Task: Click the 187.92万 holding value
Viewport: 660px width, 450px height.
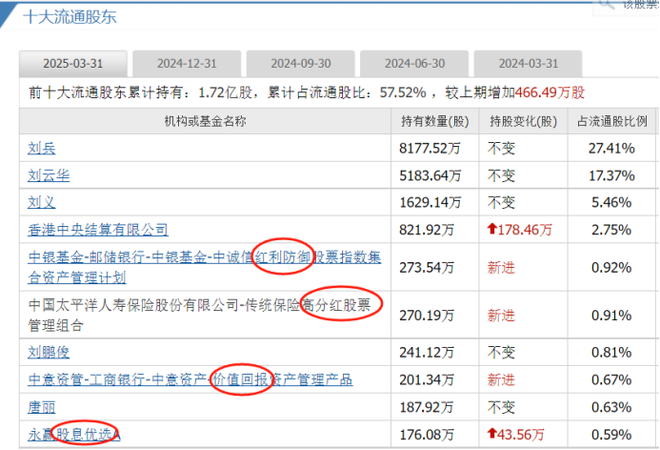Action: tap(426, 407)
